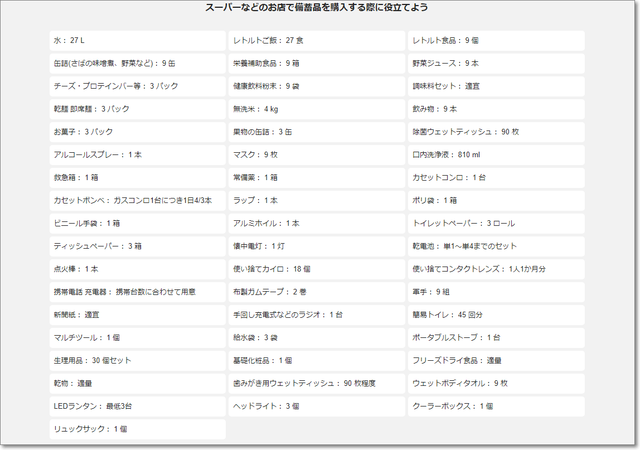Click the レトルト食品：9 個 entry
Viewport: 640px width, 450px height.
click(496, 41)
